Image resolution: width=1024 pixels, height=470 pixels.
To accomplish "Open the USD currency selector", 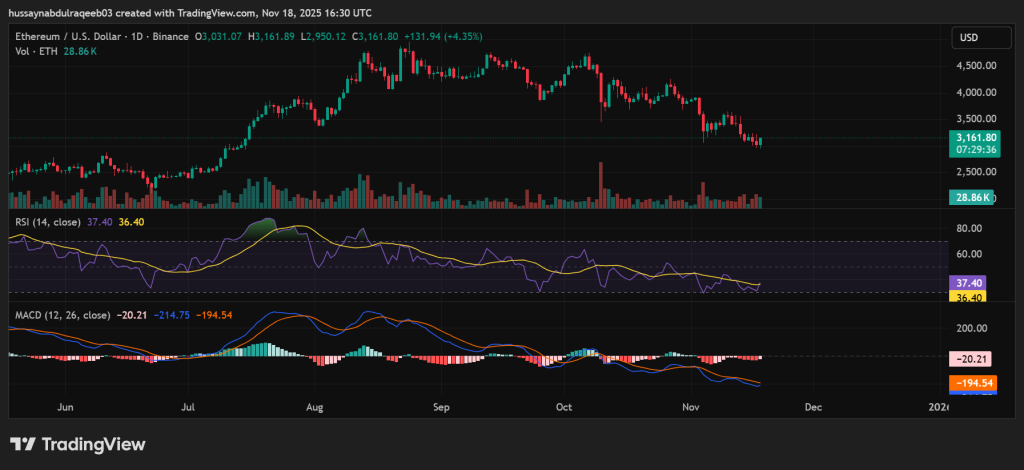I will pos(968,37).
